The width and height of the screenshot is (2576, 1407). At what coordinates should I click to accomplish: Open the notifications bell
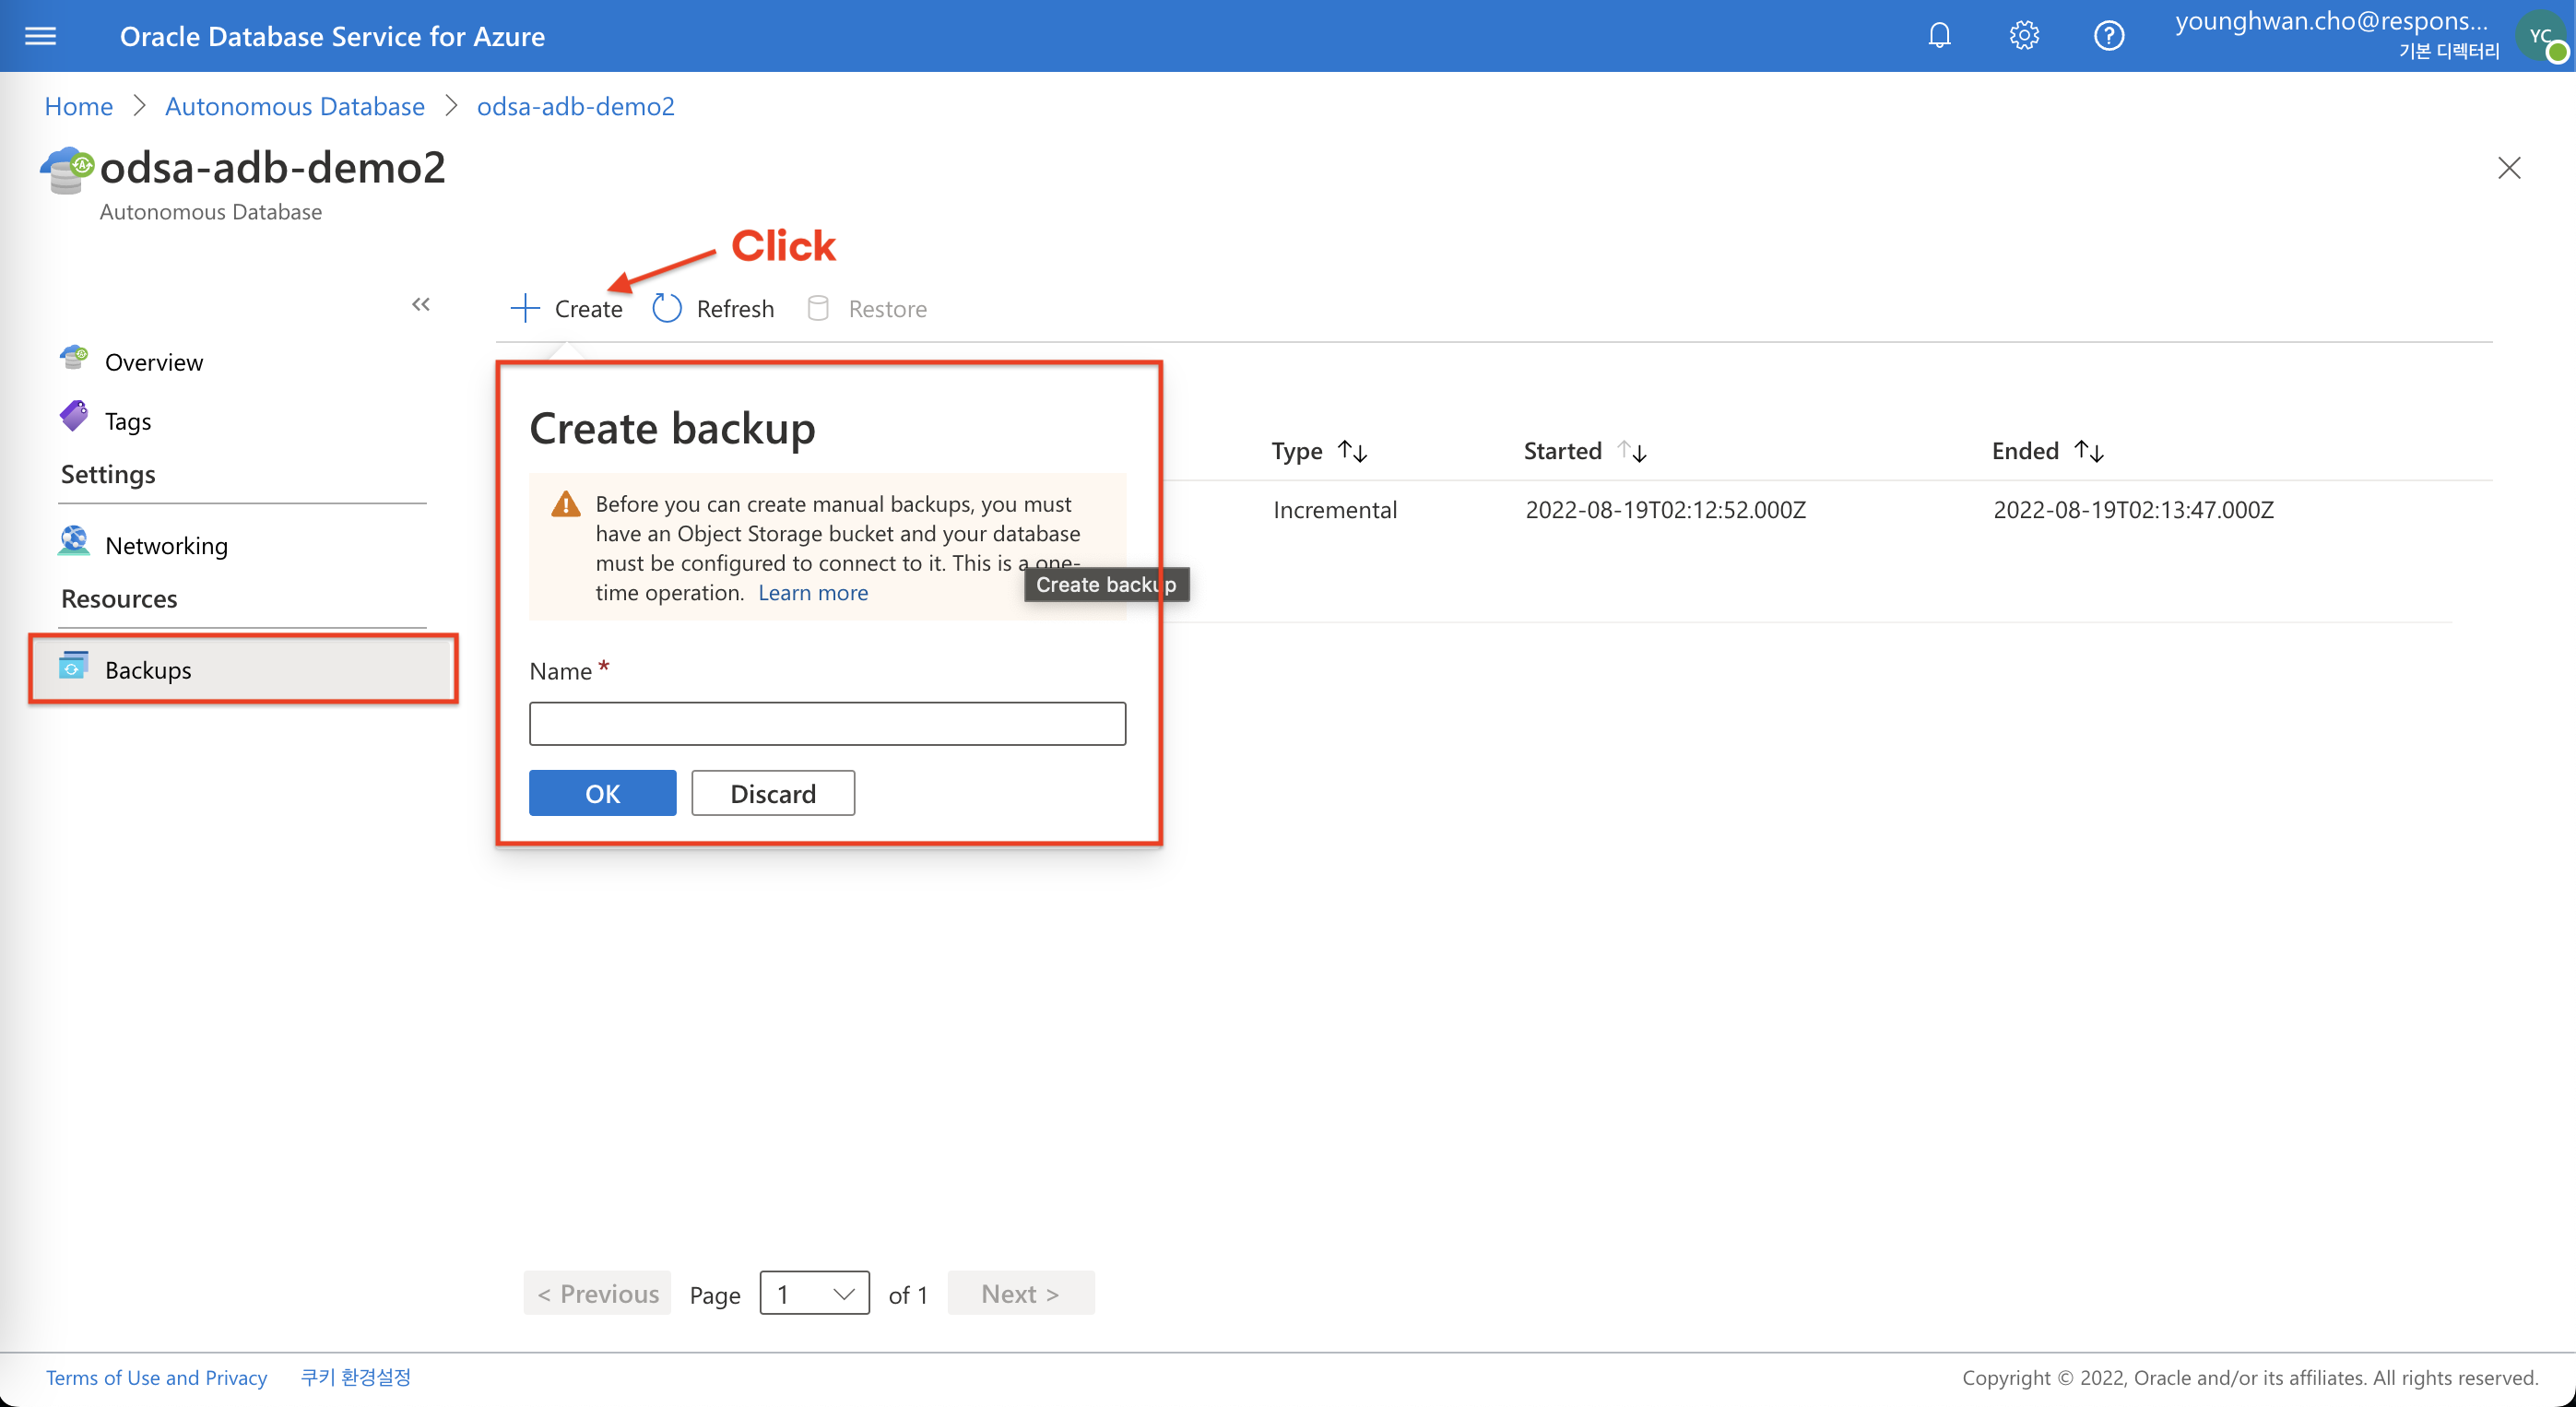click(x=1939, y=36)
